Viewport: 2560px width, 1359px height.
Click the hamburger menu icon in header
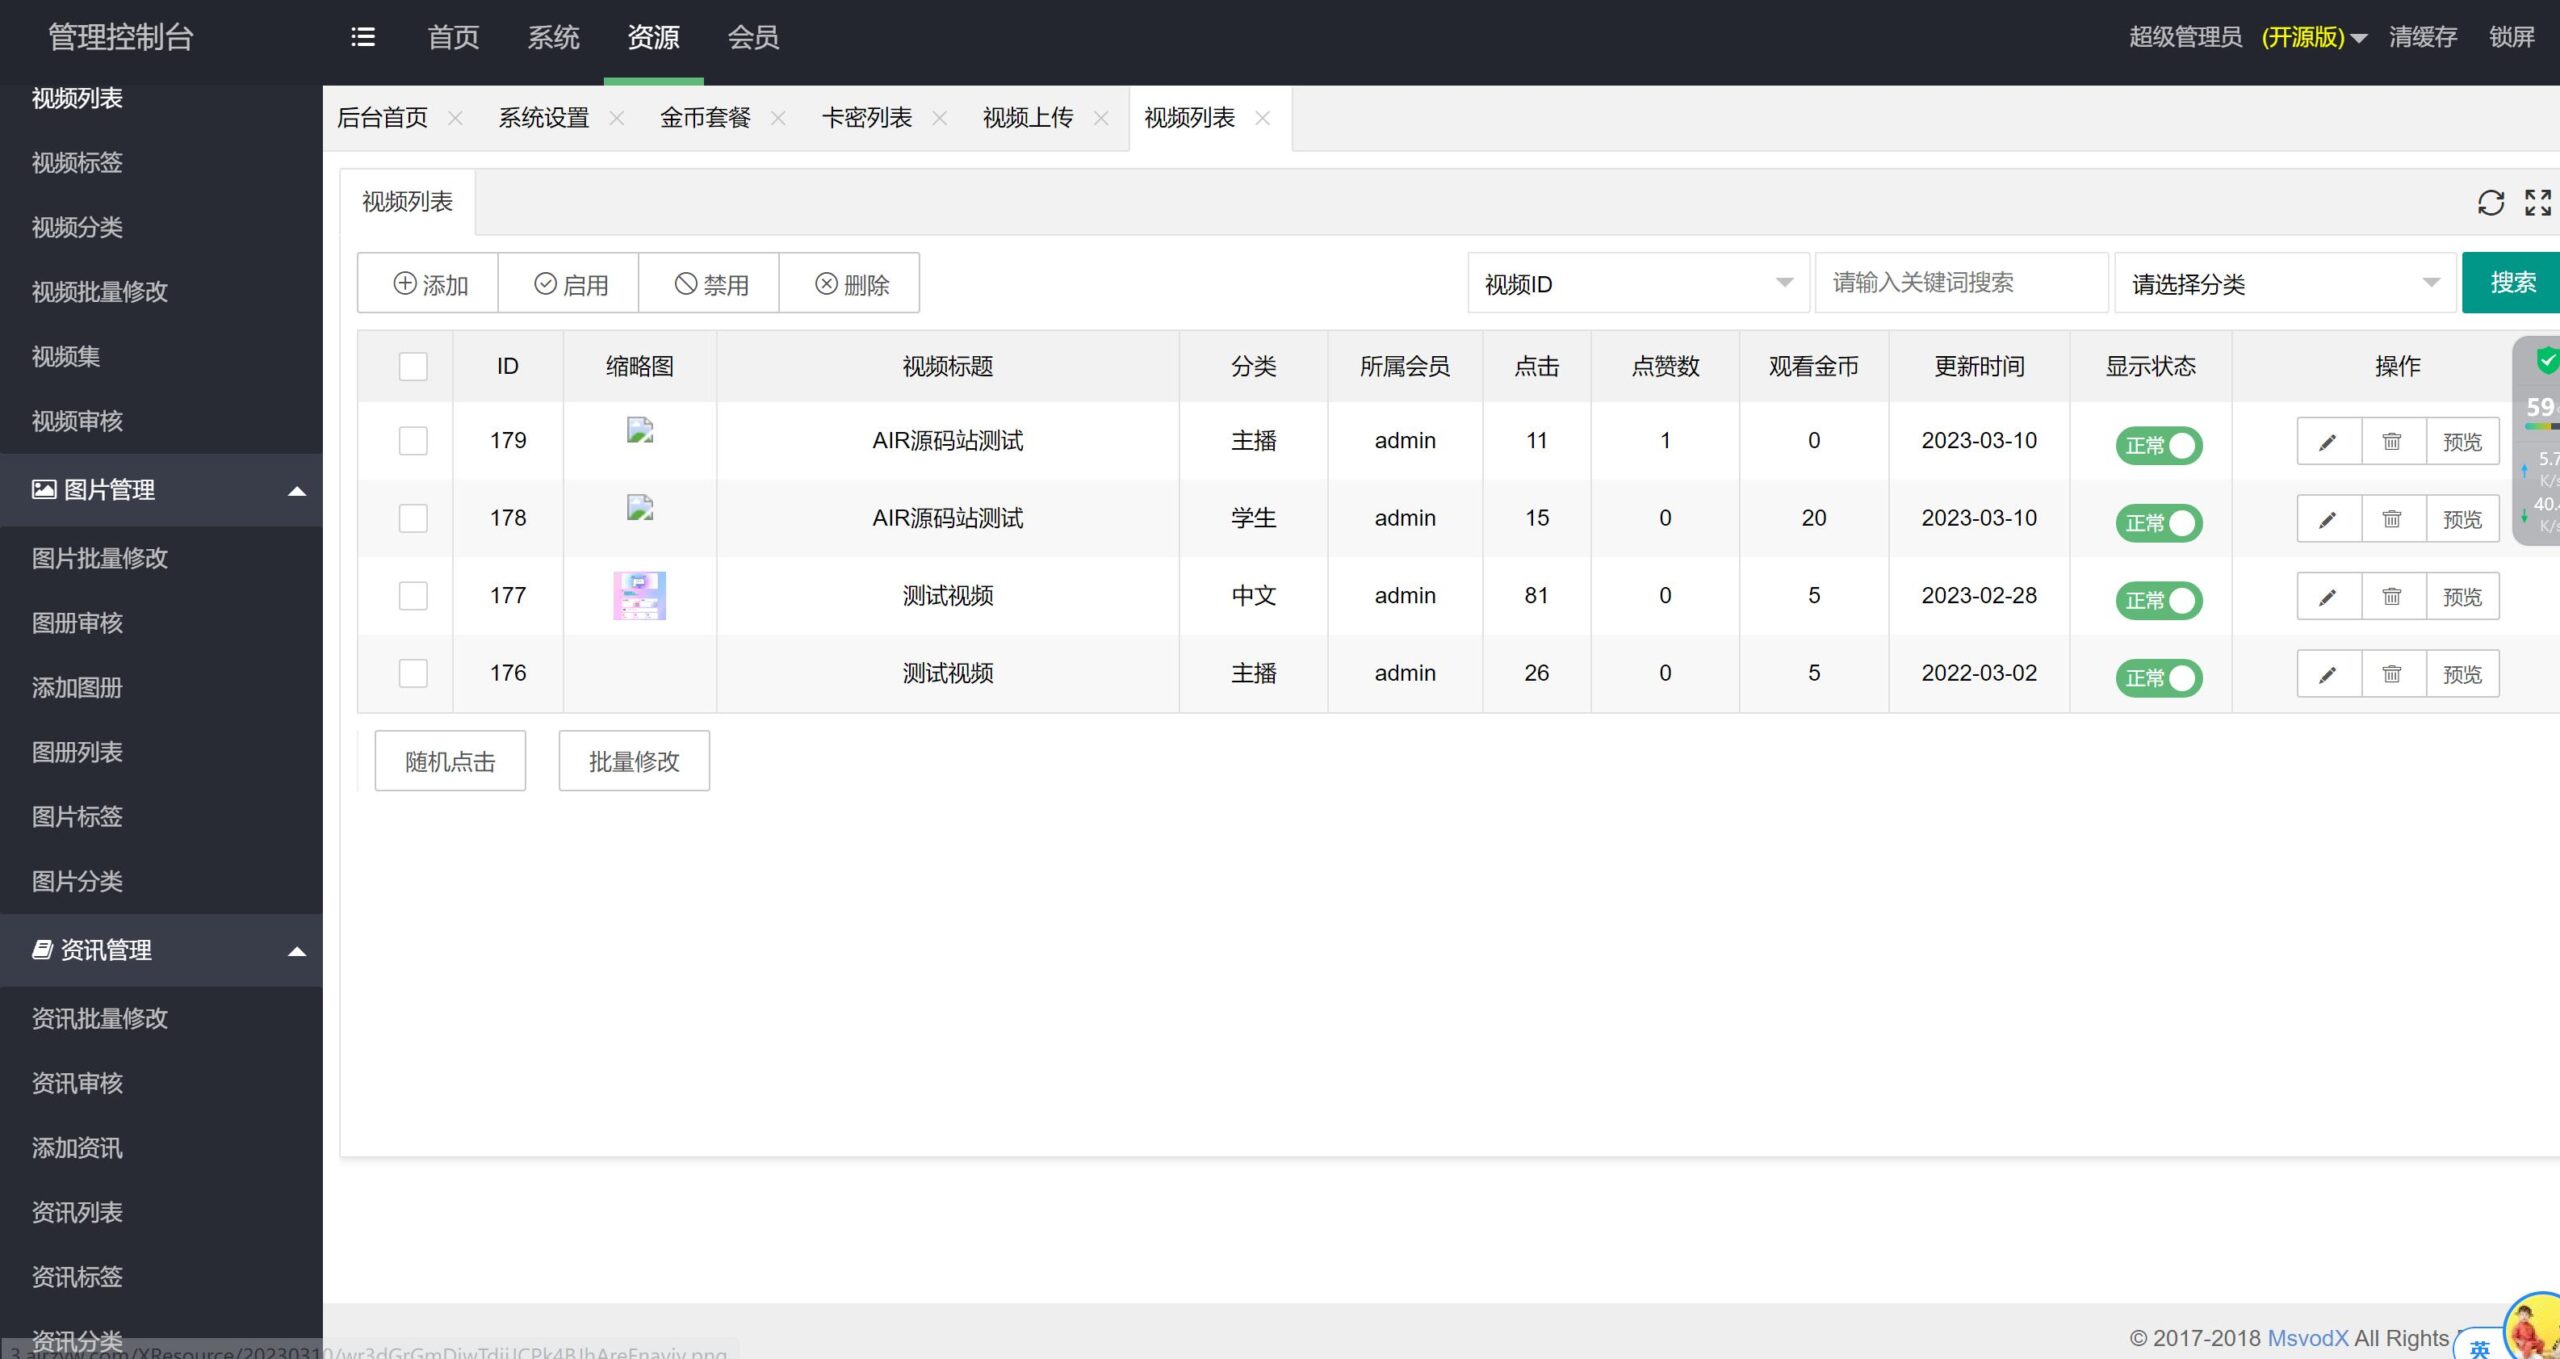[x=363, y=37]
